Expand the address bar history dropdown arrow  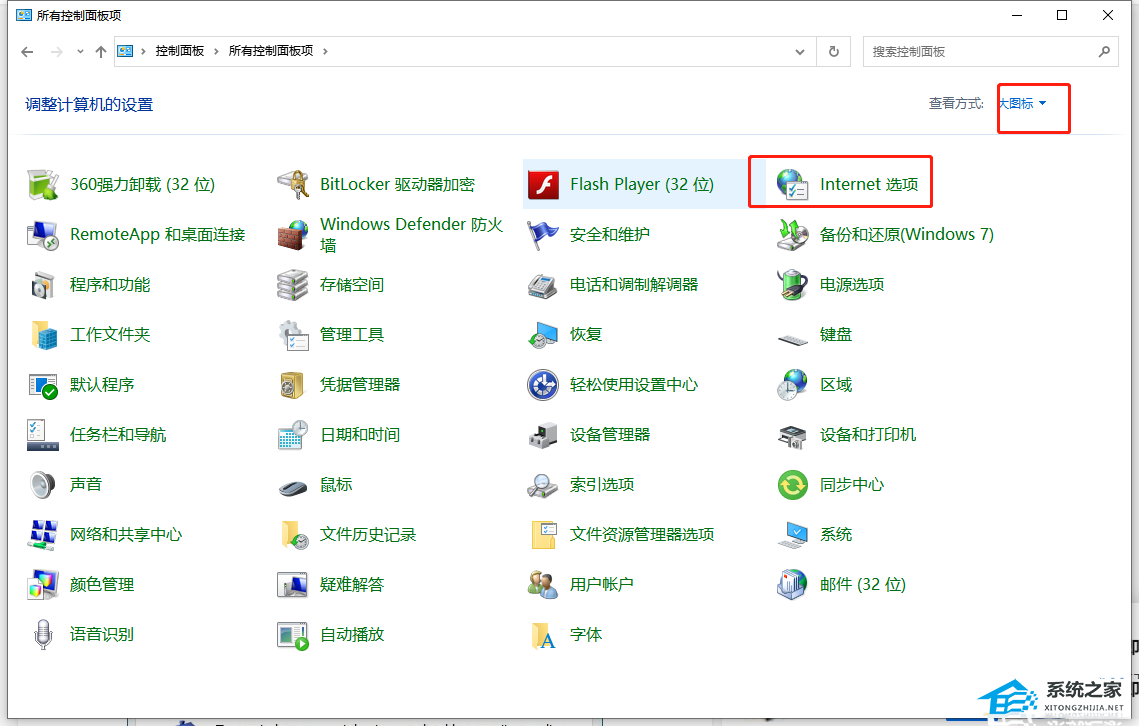pos(801,51)
